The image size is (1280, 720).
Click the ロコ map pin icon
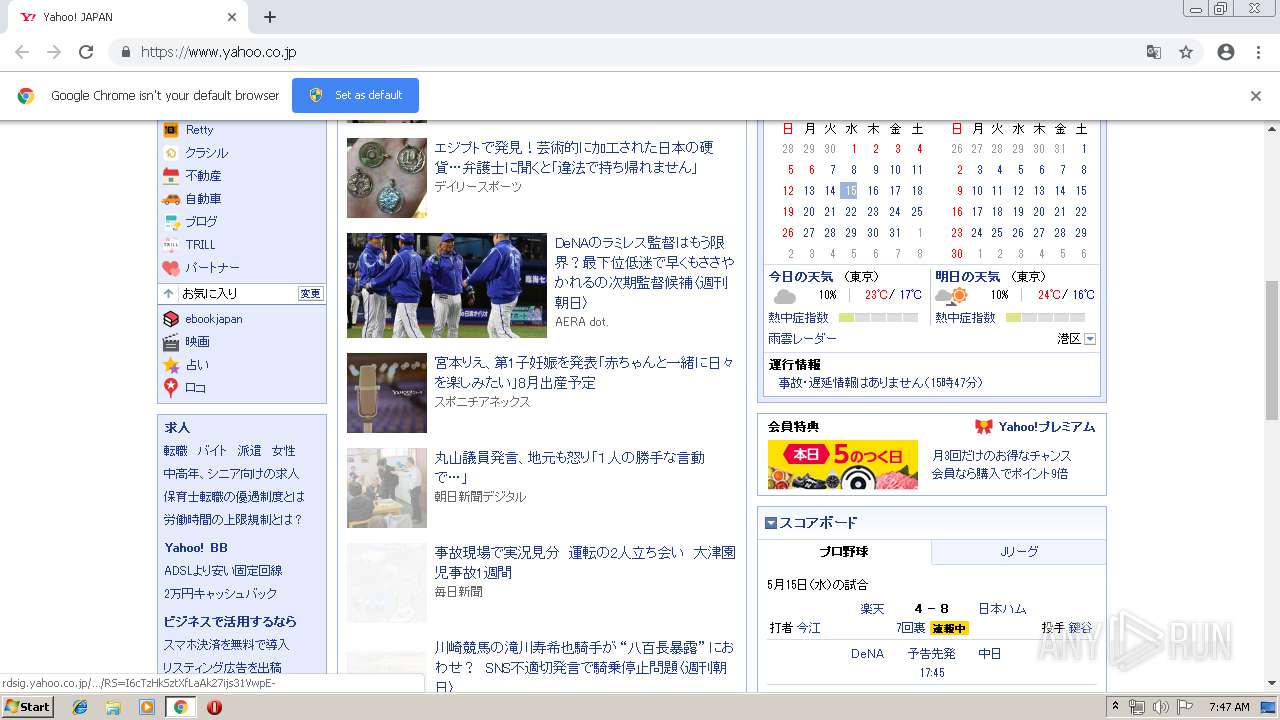(x=171, y=388)
